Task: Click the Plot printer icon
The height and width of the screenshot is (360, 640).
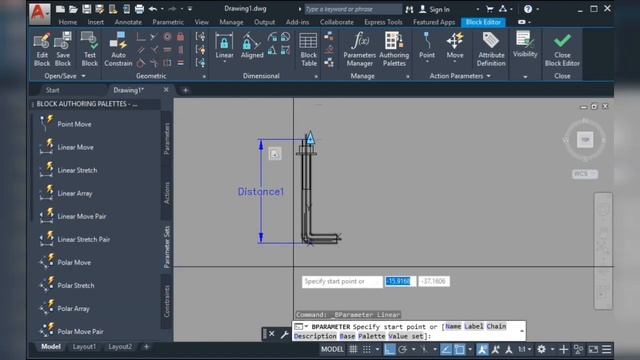Action: pyautogui.click(x=139, y=9)
